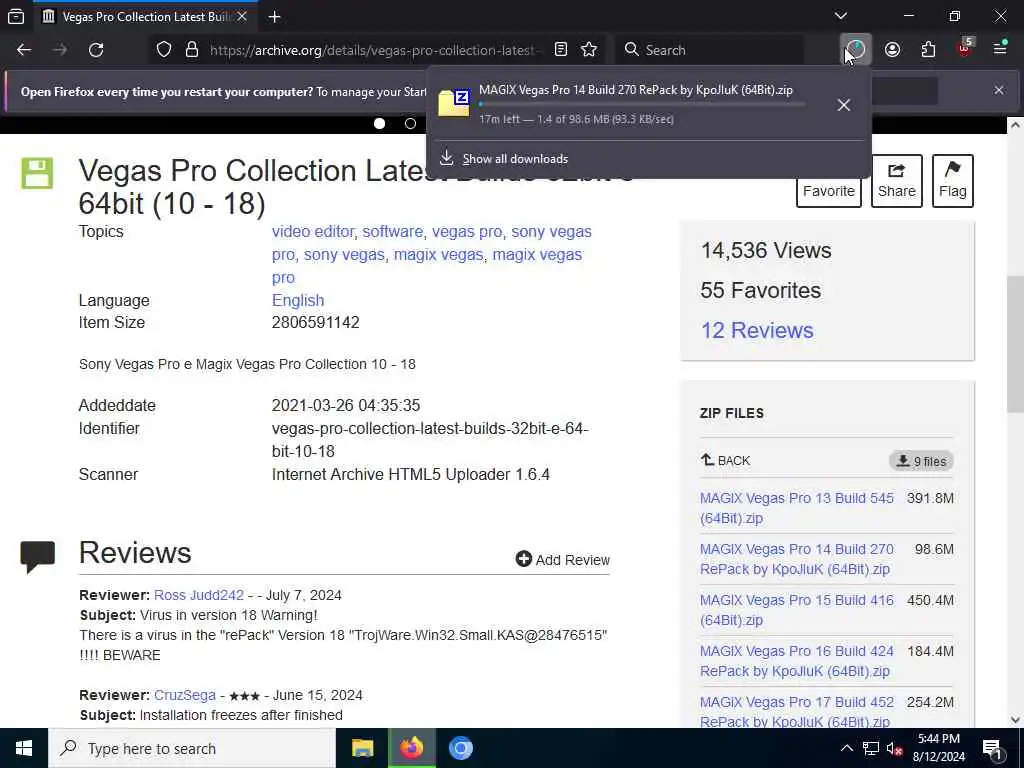Click the scrollbar up arrow
1024x768 pixels.
click(x=1016, y=125)
